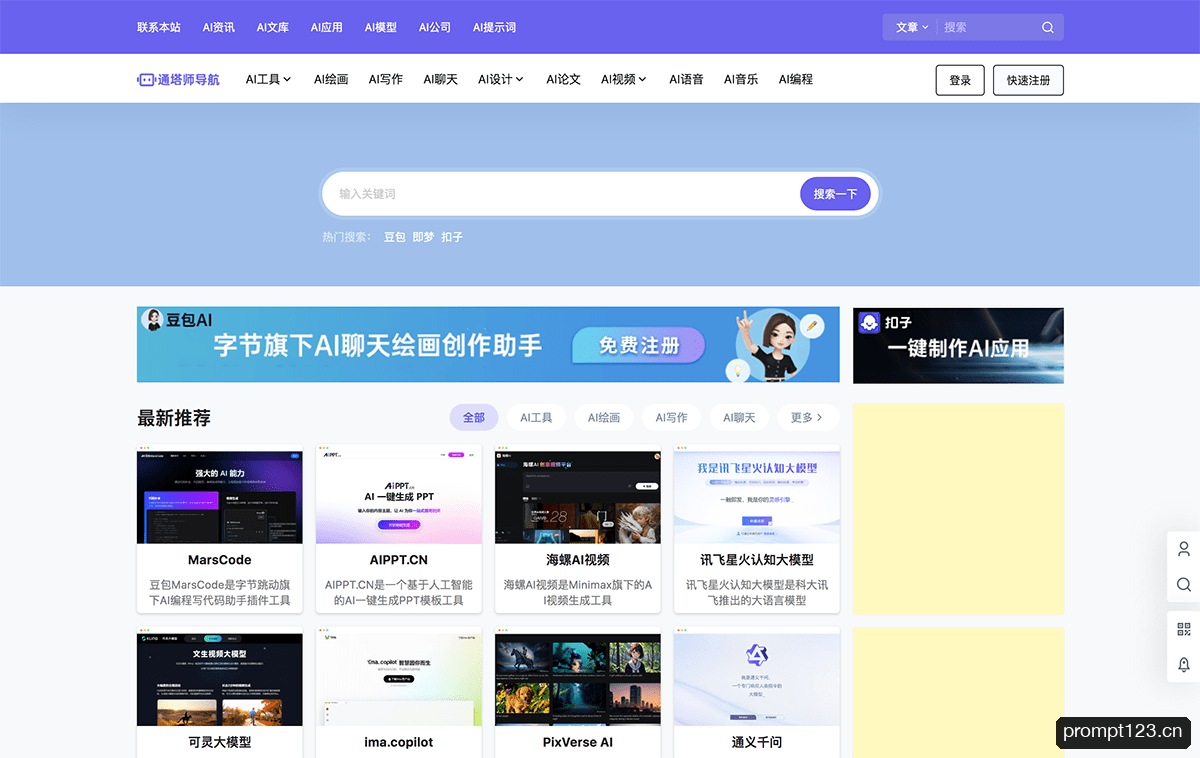
Task: Select the AI聊天 filter tab
Action: [x=739, y=417]
